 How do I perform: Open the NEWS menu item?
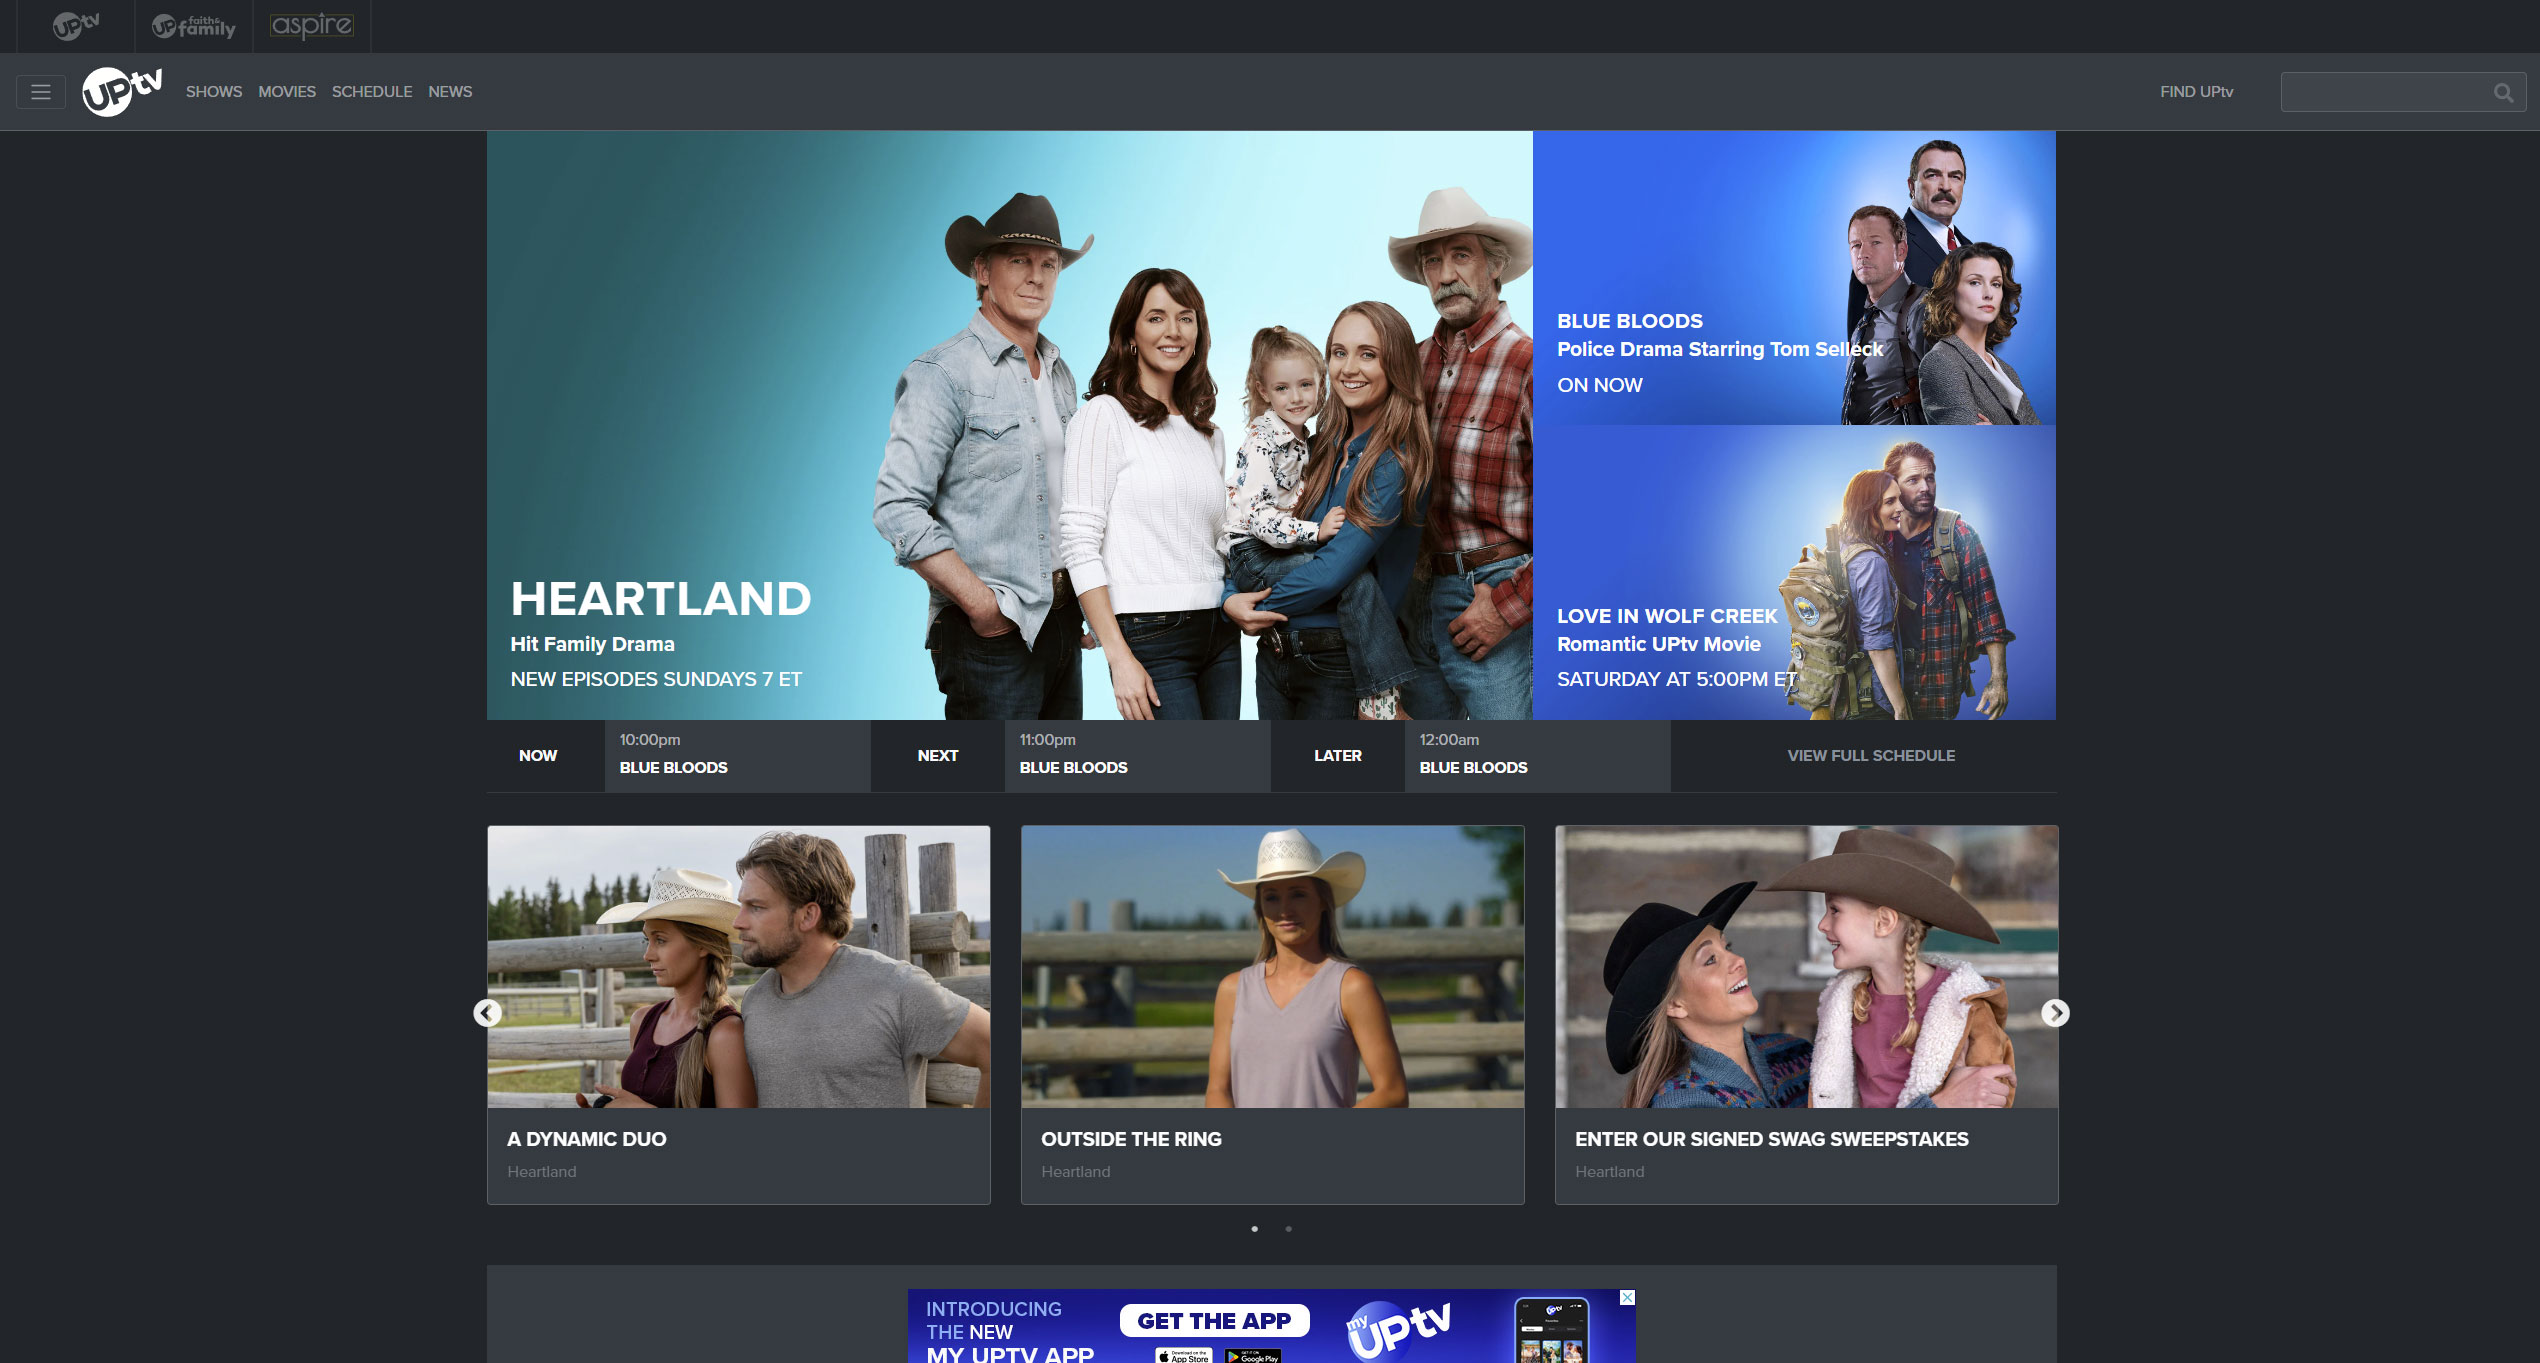click(x=450, y=92)
